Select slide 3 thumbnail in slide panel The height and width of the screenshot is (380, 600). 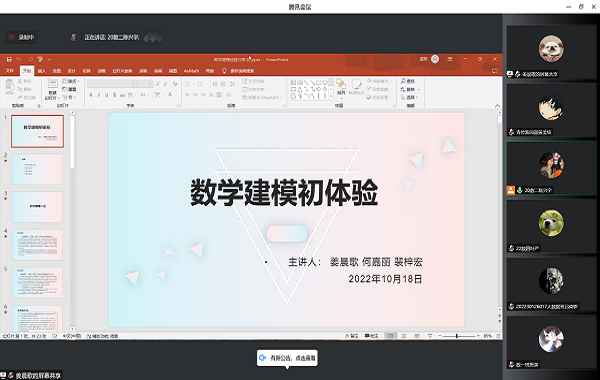(38, 207)
